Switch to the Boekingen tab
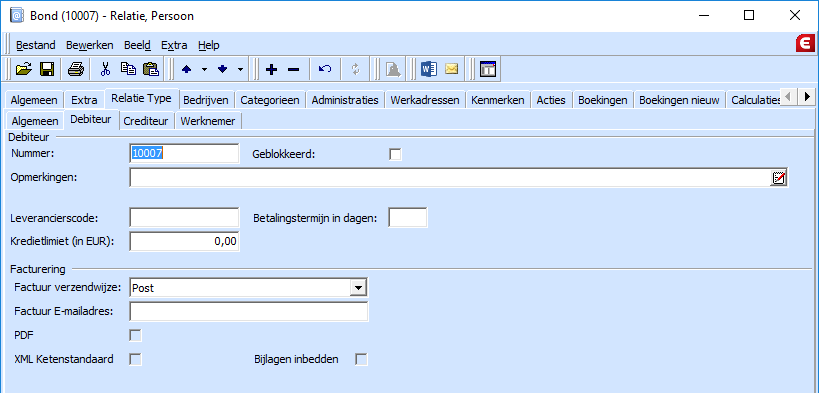 [x=603, y=100]
